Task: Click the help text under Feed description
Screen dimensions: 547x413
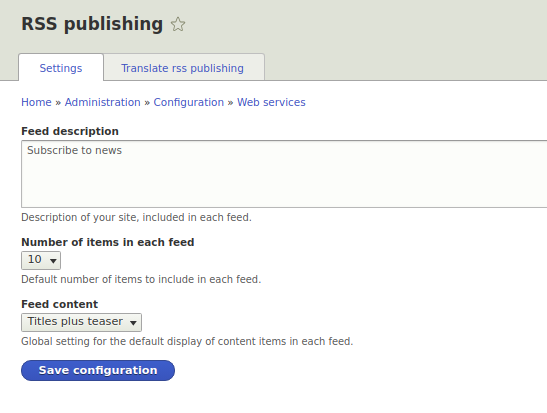Action: [x=136, y=217]
